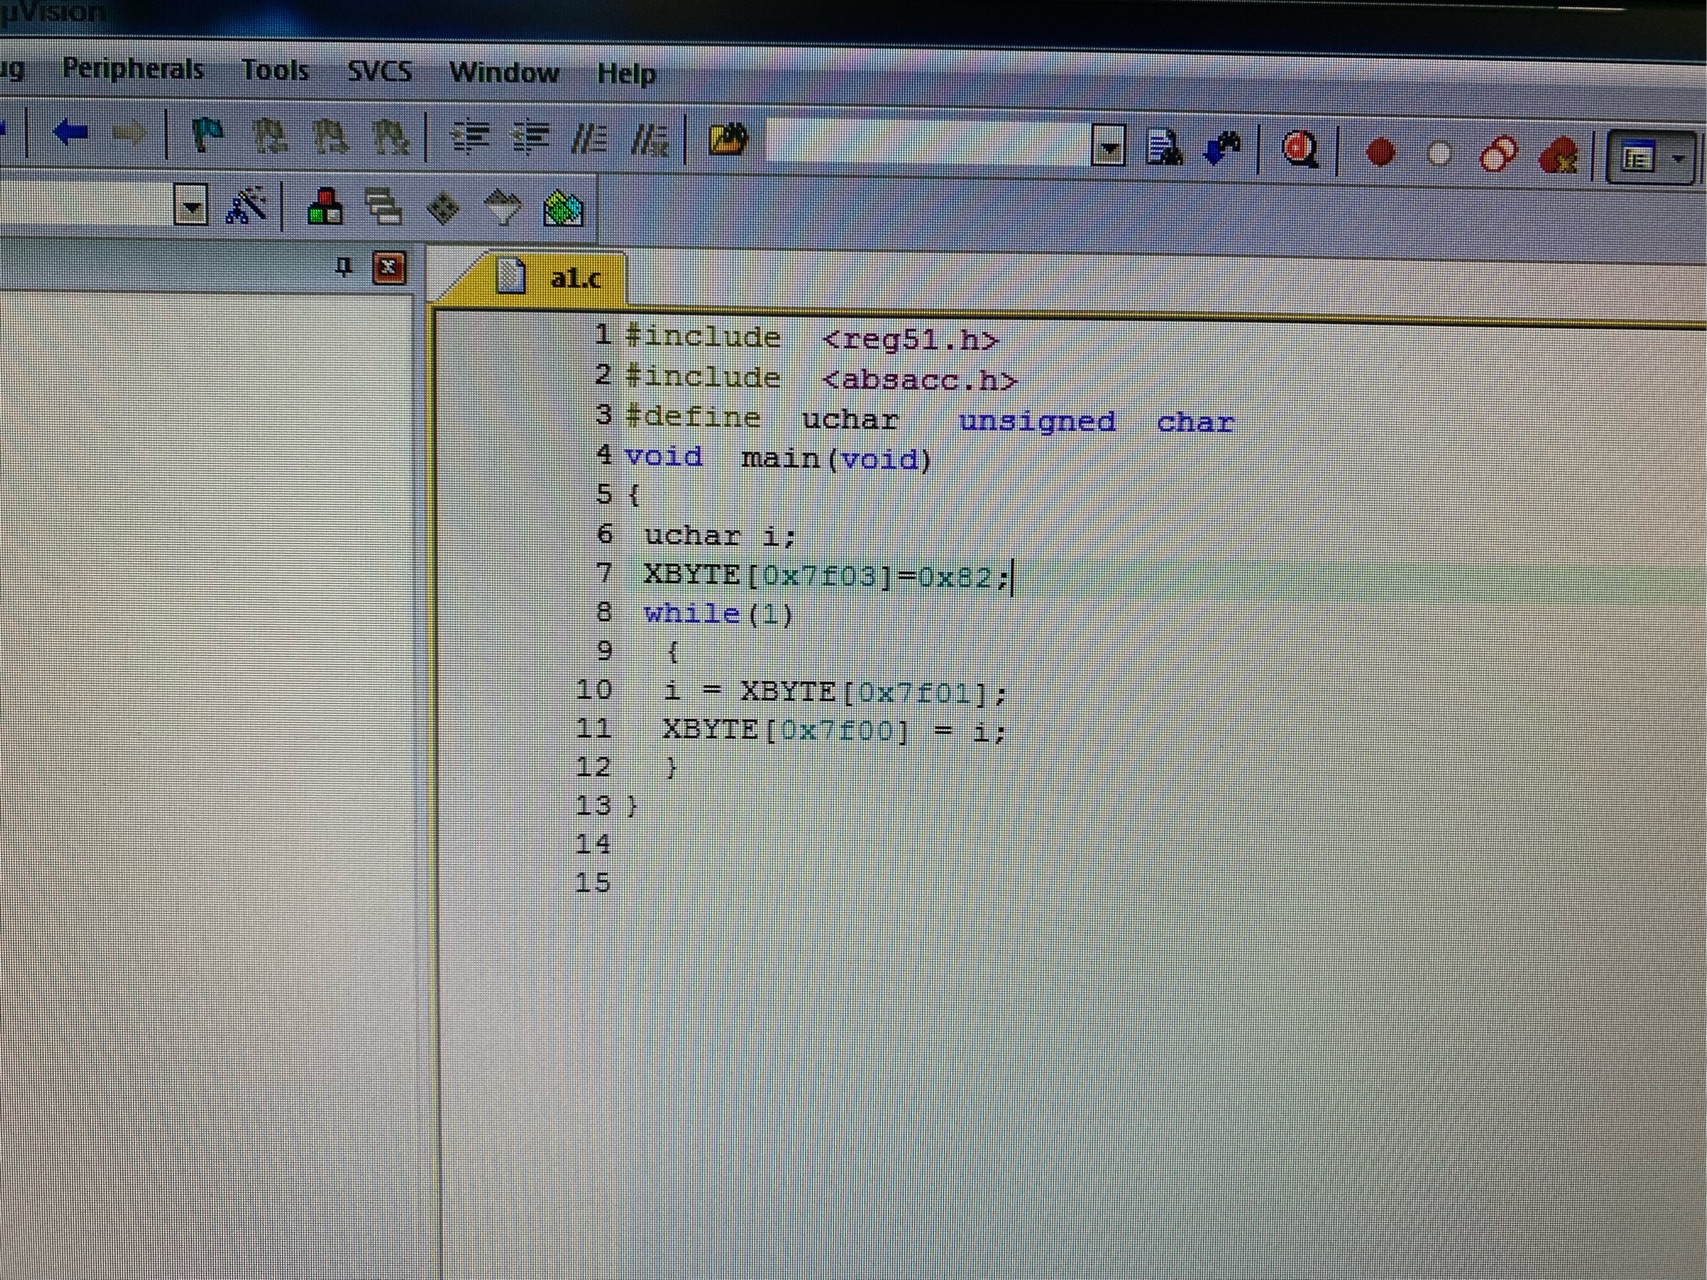The height and width of the screenshot is (1280, 1707).
Task: Go to next bookmark icon
Action: tap(329, 136)
